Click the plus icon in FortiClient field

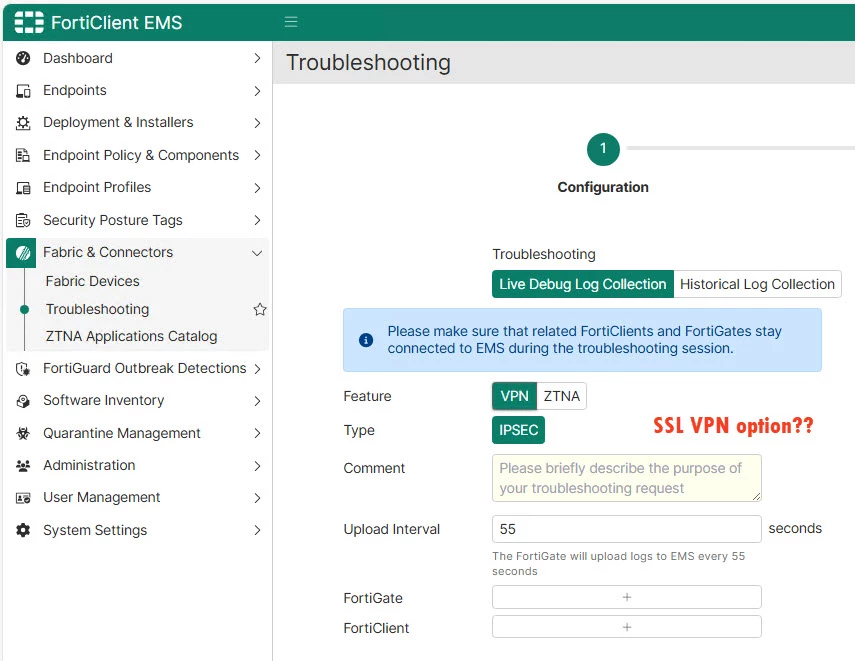[x=627, y=627]
